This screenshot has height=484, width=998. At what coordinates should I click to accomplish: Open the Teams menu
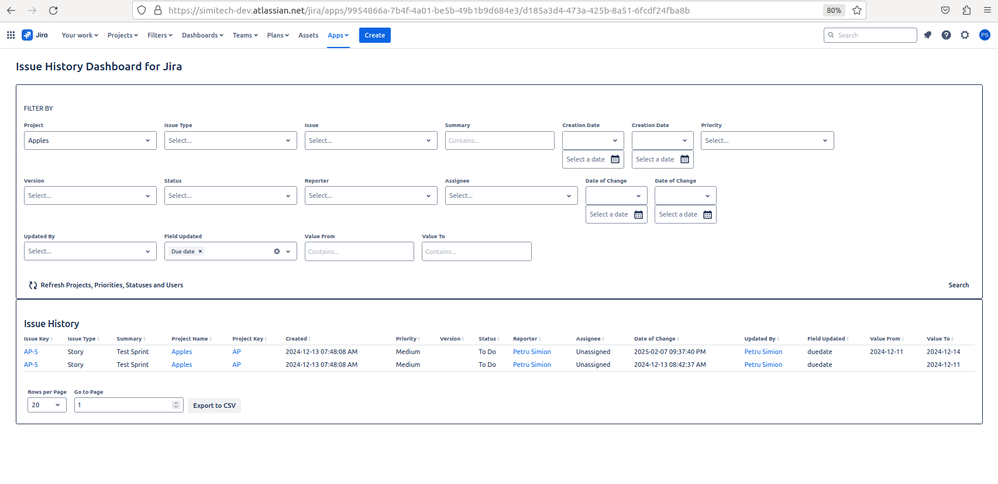click(245, 36)
